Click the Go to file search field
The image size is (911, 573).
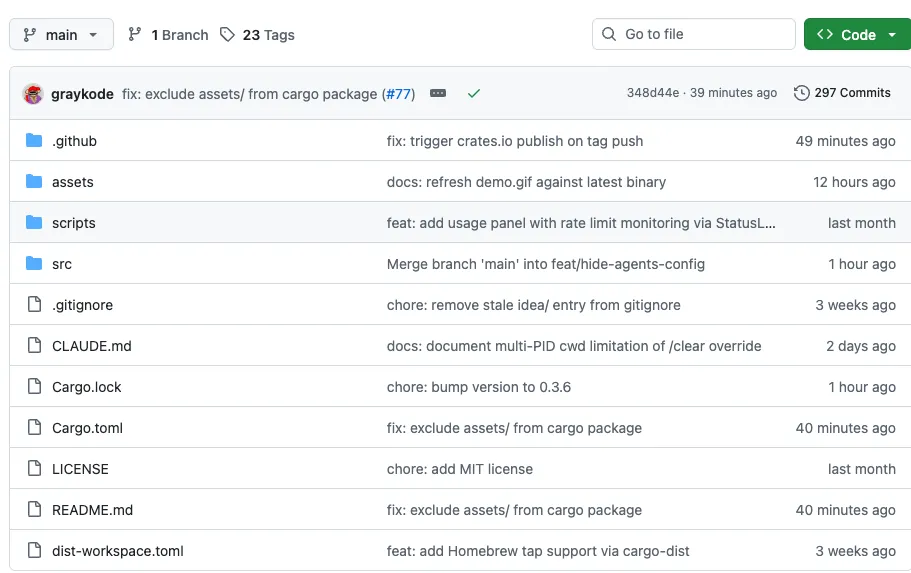pyautogui.click(x=693, y=34)
